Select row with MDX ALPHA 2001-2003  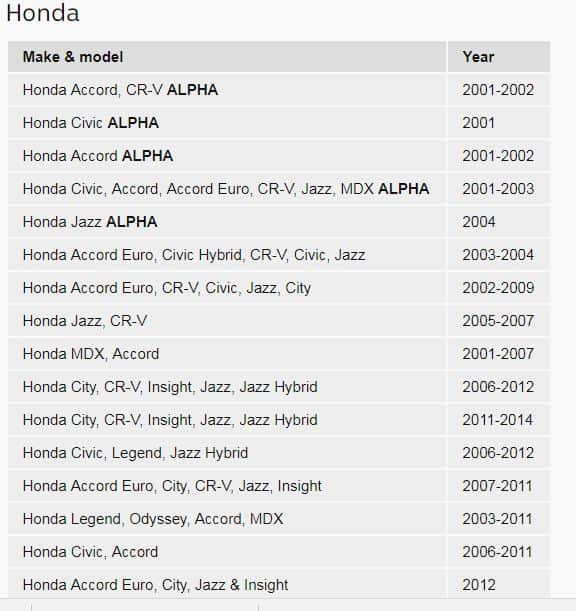pyautogui.click(x=279, y=189)
